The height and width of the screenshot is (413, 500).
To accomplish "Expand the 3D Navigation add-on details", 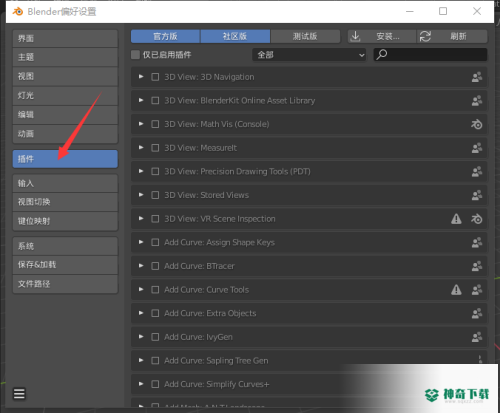I will click(141, 77).
